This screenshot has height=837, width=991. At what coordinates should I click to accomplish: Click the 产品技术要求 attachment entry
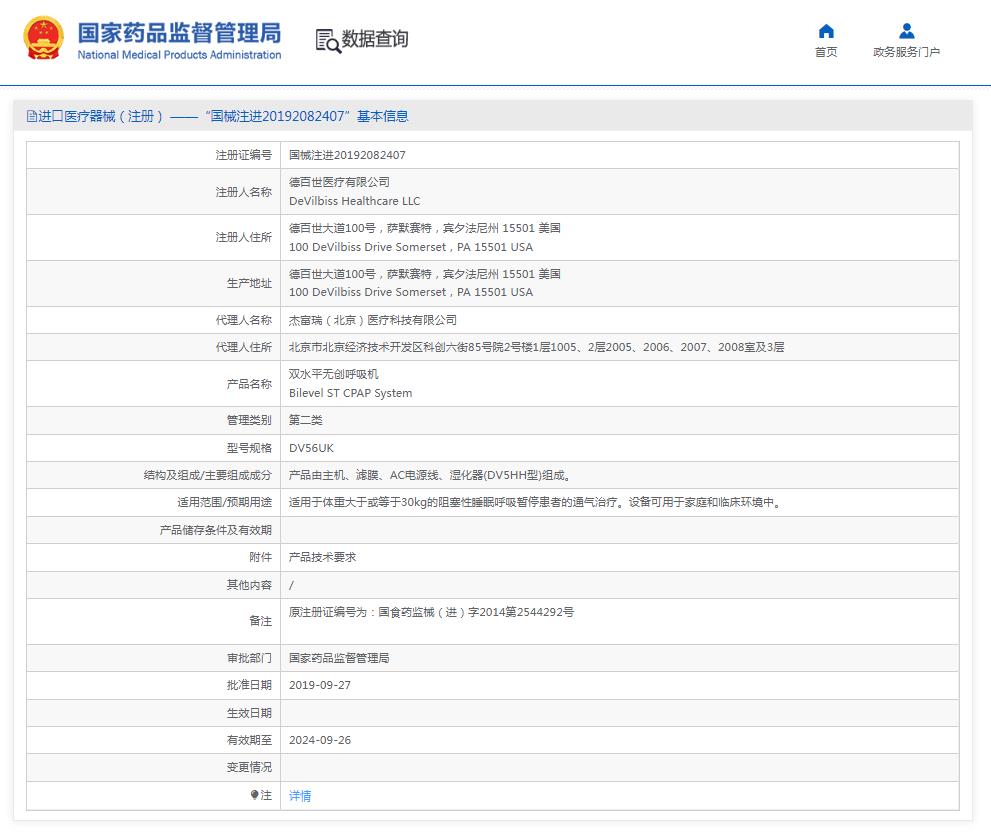click(x=322, y=557)
